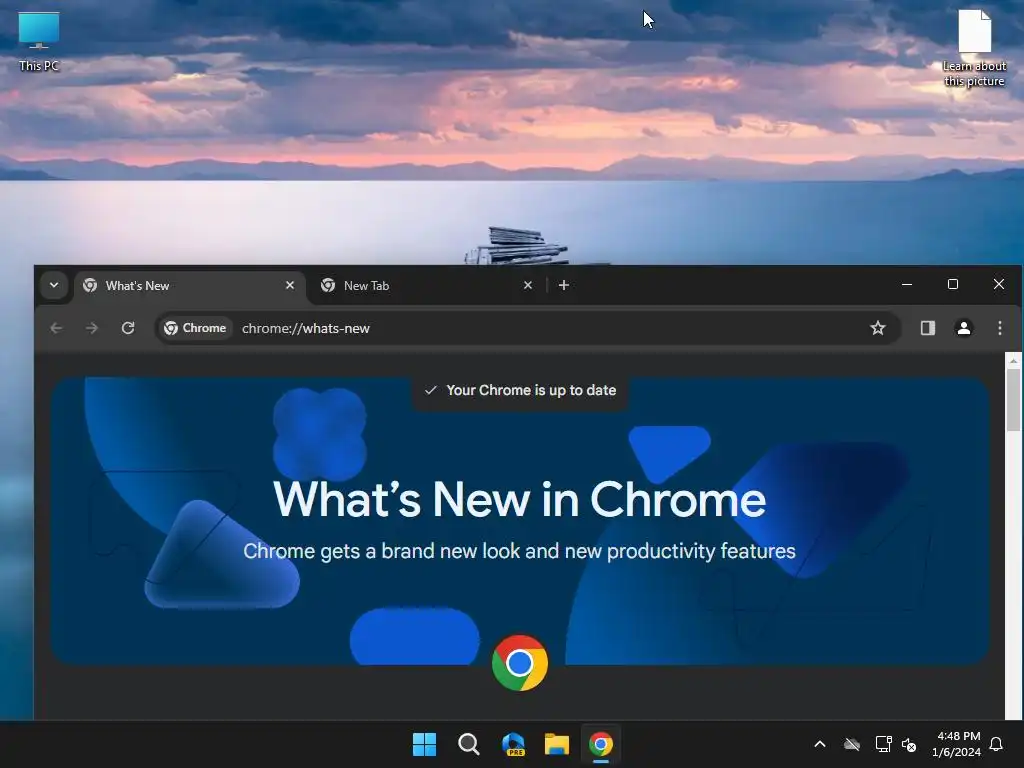
Task: Click the What's New in Chrome heading
Action: [520, 500]
